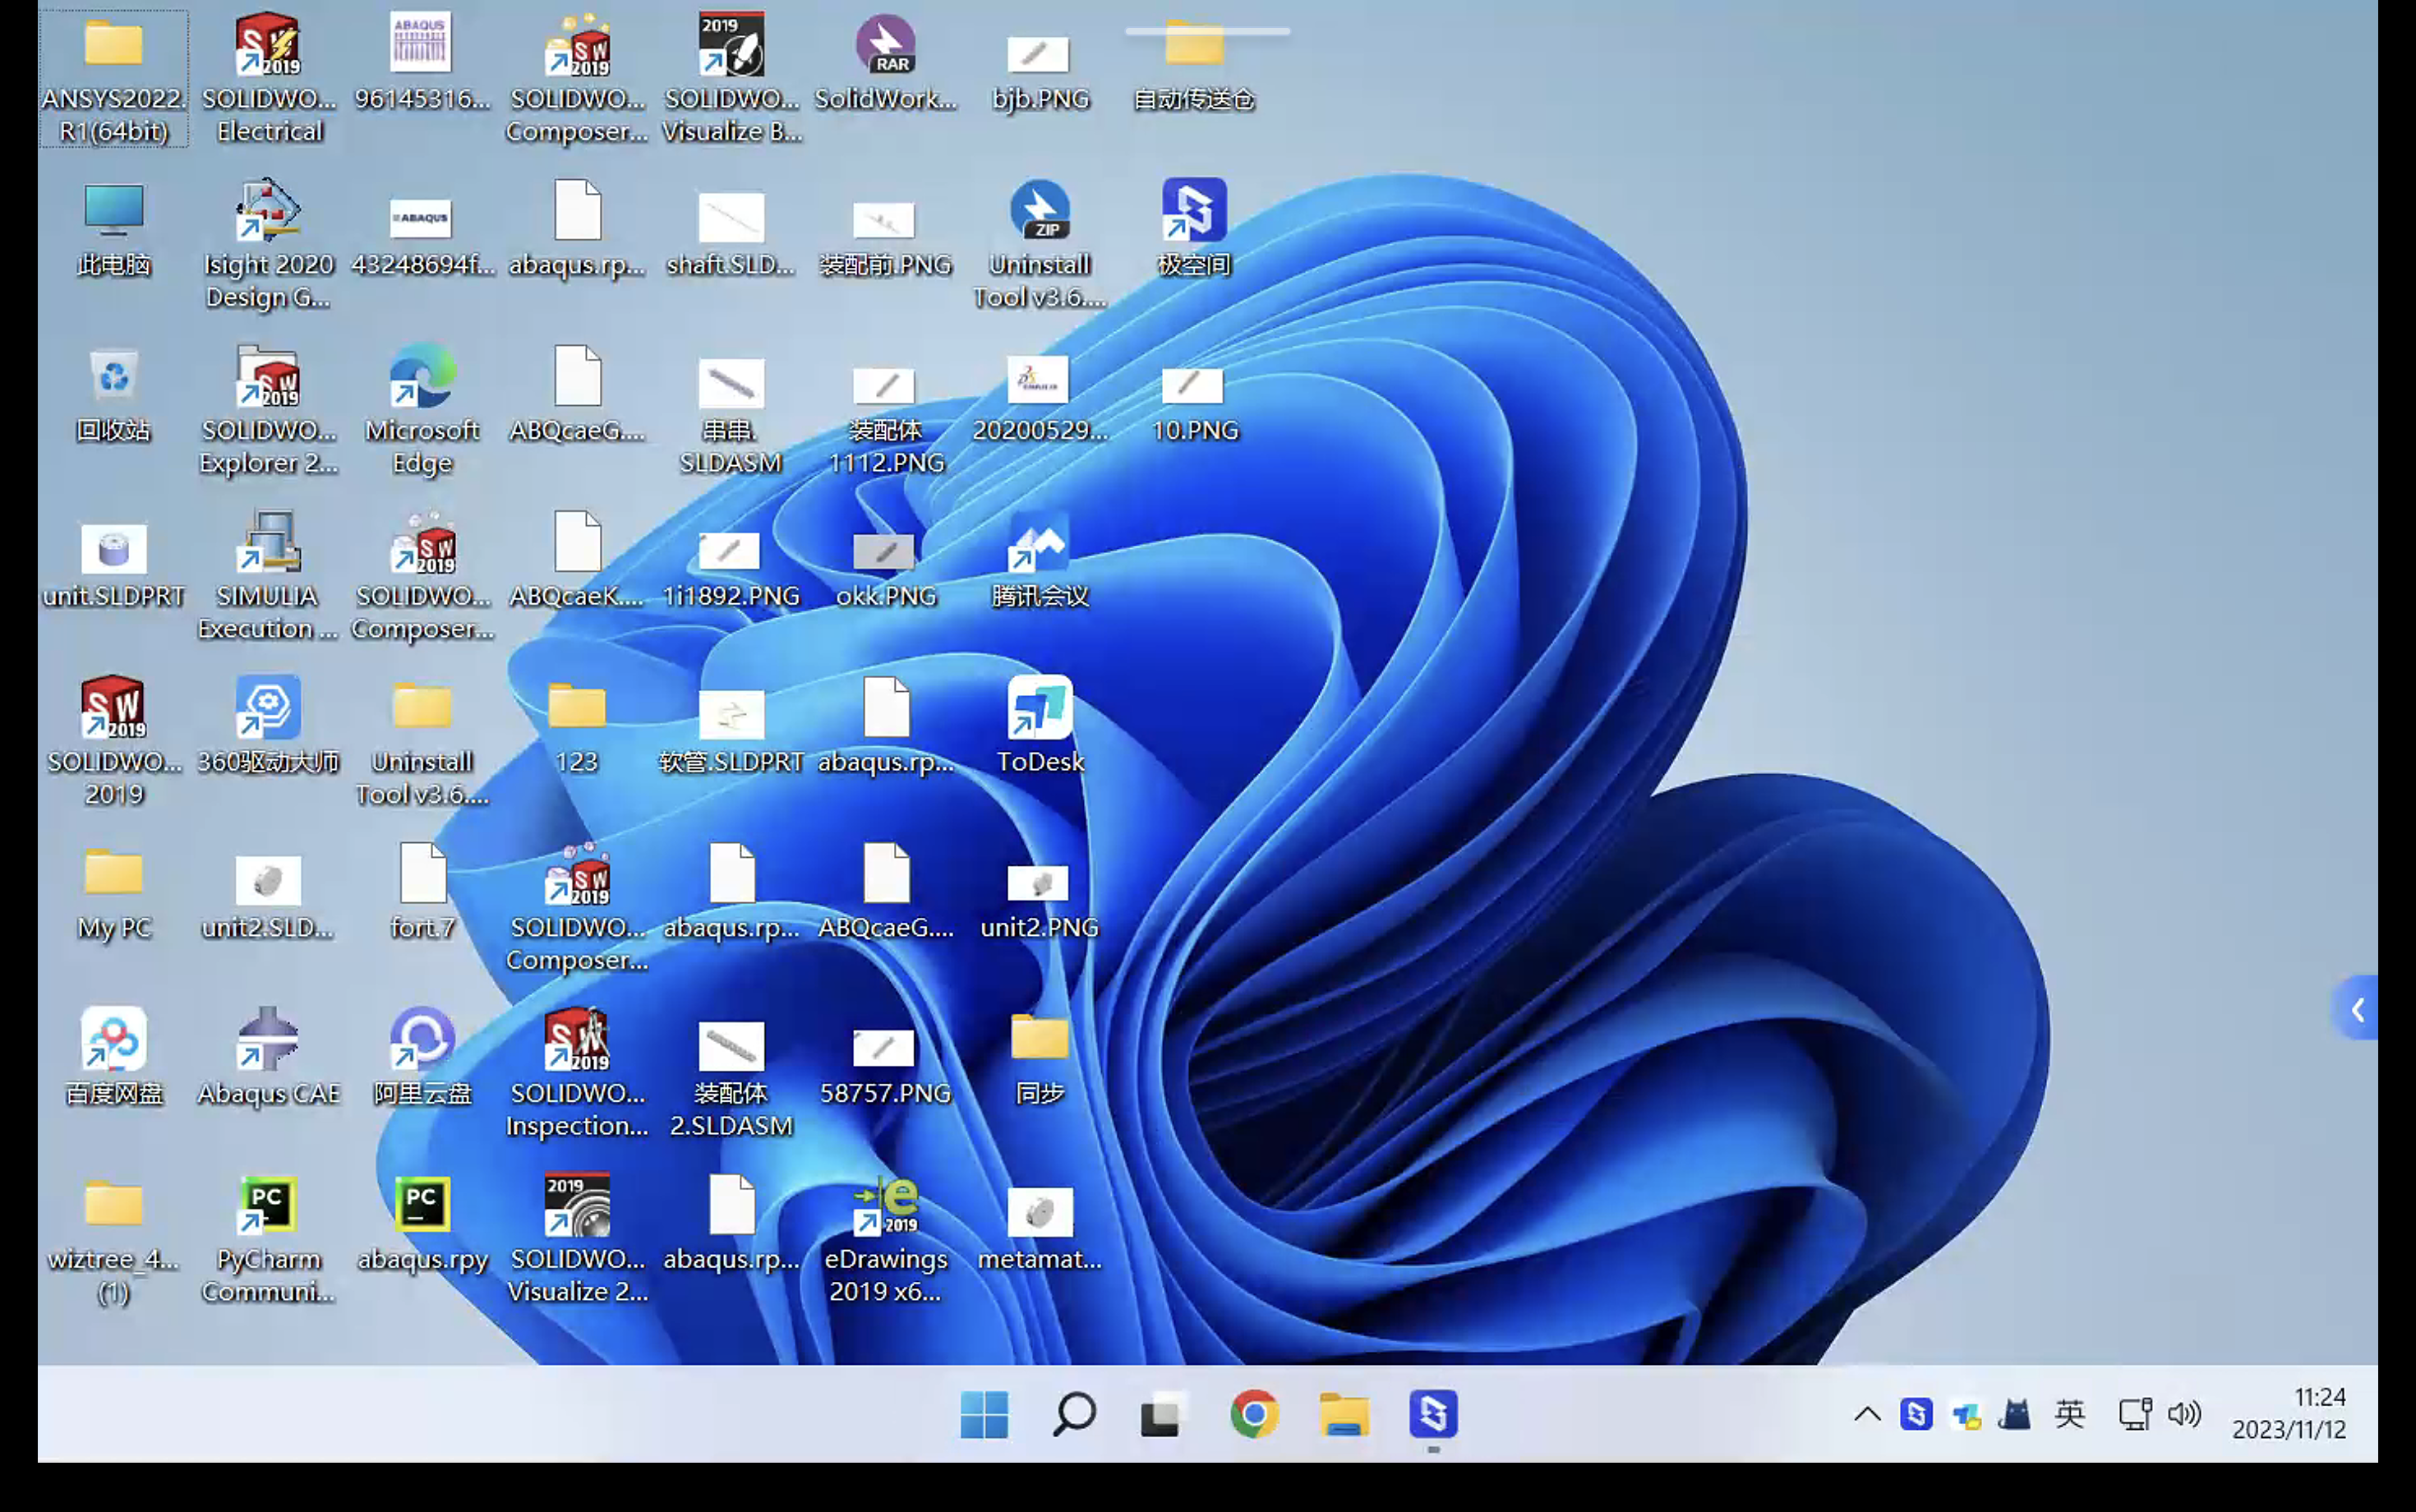Select Uninstall Tool v3.6 ZIP archive
Screen dimensions: 2416x1512
pos(1040,244)
